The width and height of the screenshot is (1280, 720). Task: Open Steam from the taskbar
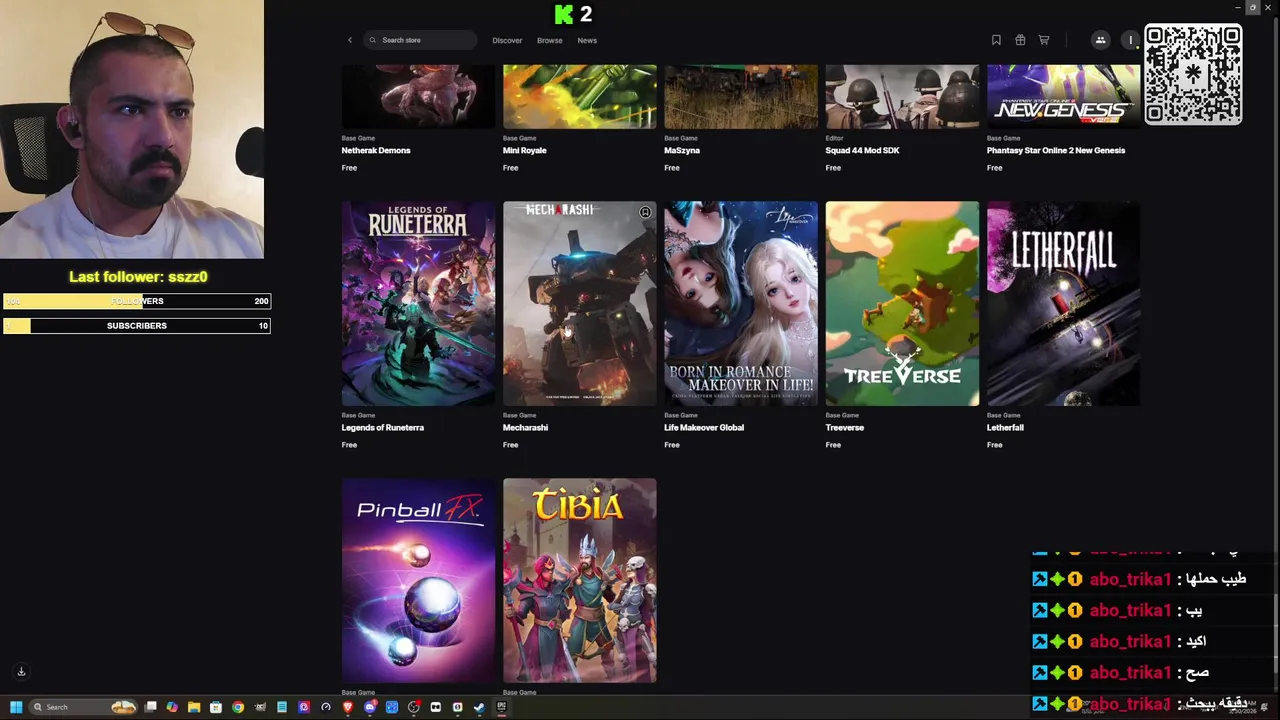tap(479, 707)
